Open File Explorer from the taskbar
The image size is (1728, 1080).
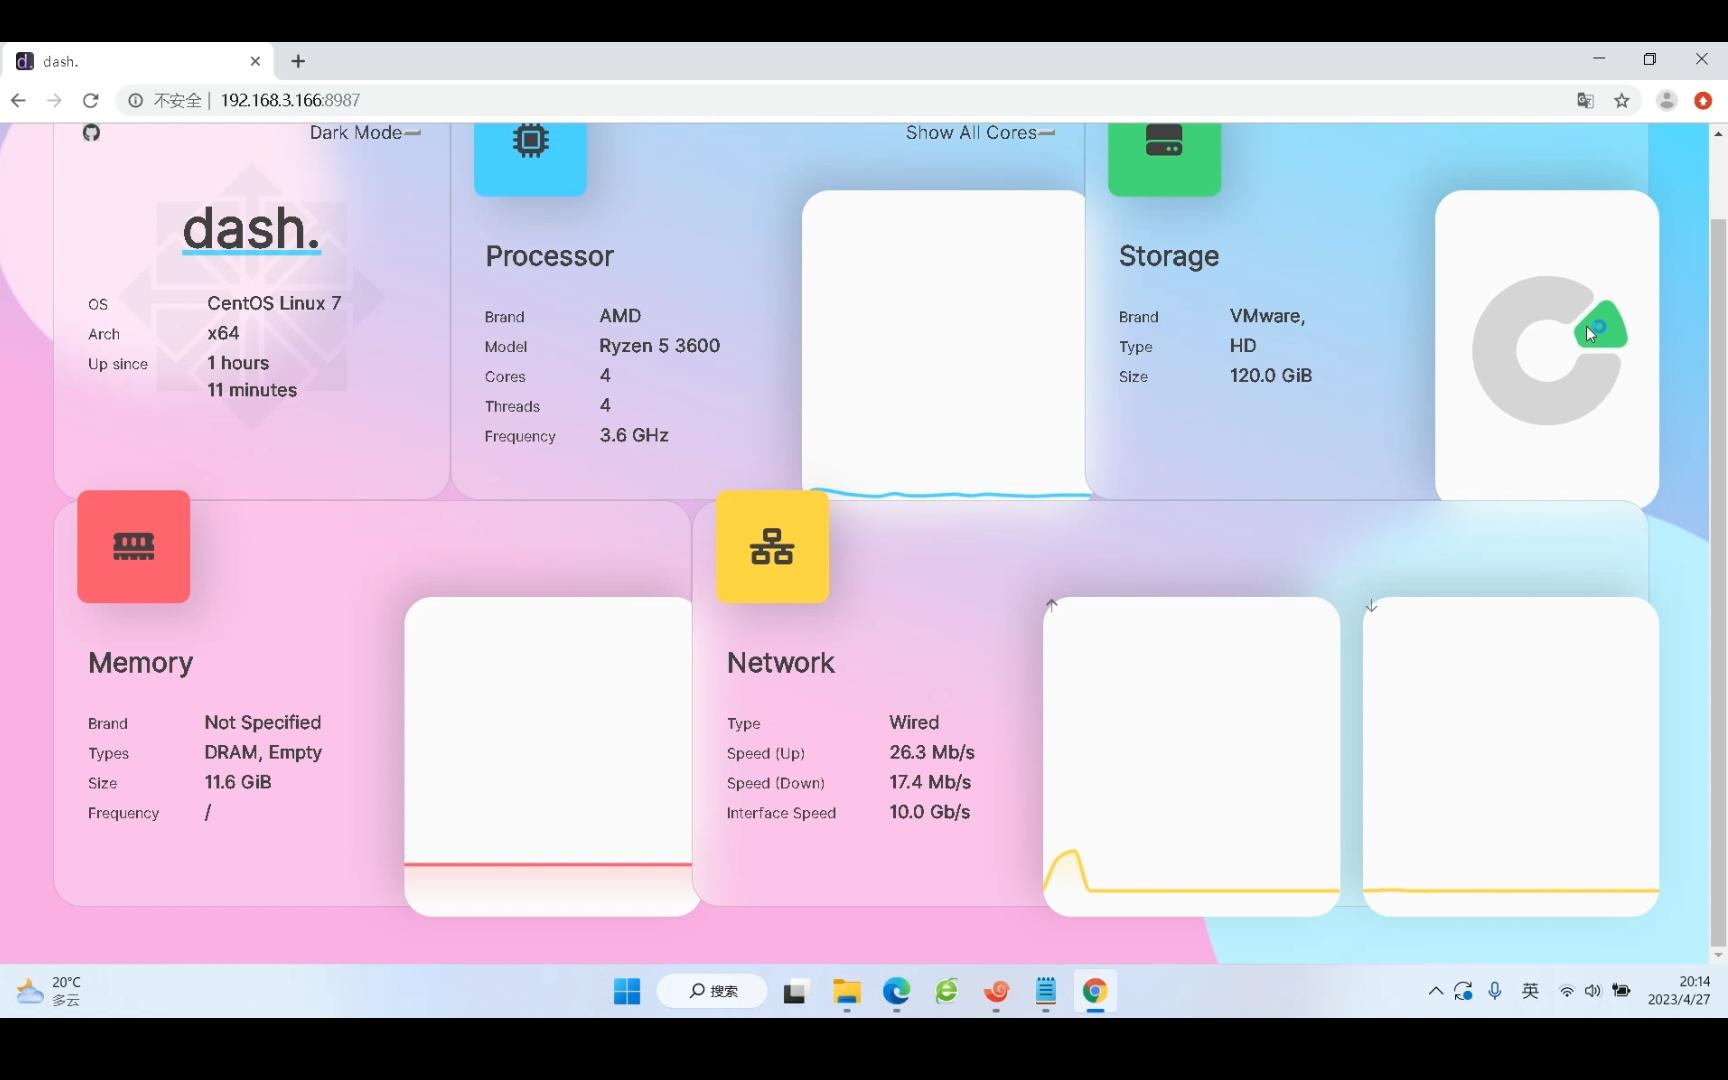(847, 991)
